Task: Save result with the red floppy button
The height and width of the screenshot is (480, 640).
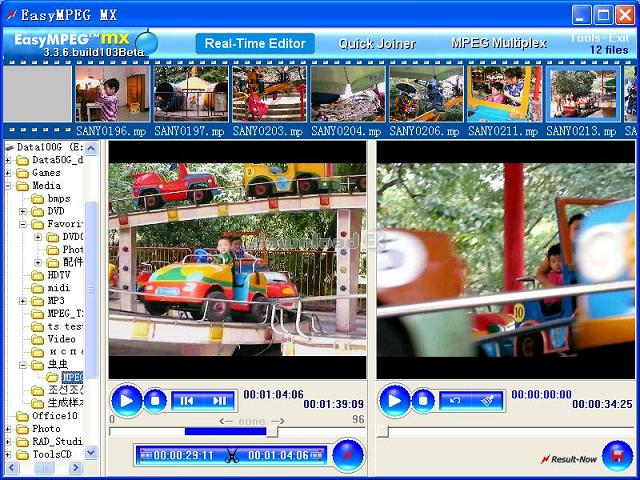Action: [617, 456]
